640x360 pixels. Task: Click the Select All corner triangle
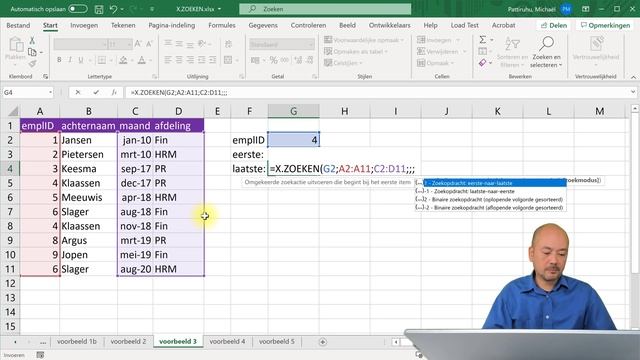tap(13, 111)
